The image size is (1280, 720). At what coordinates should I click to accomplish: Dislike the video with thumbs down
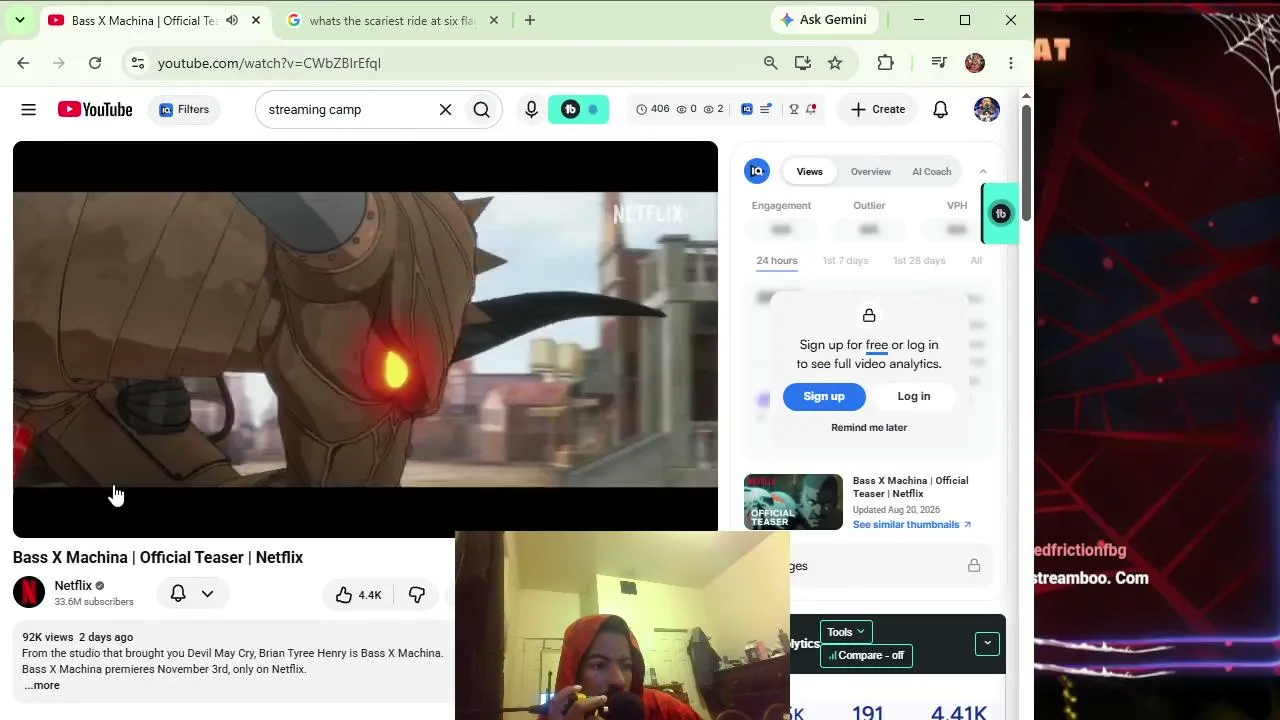(x=417, y=595)
